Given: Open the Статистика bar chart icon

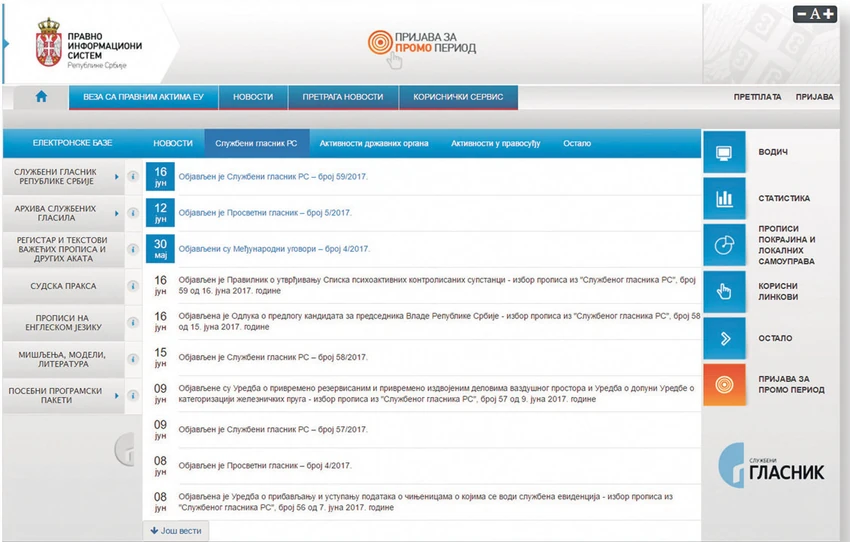Looking at the screenshot, I should (724, 199).
